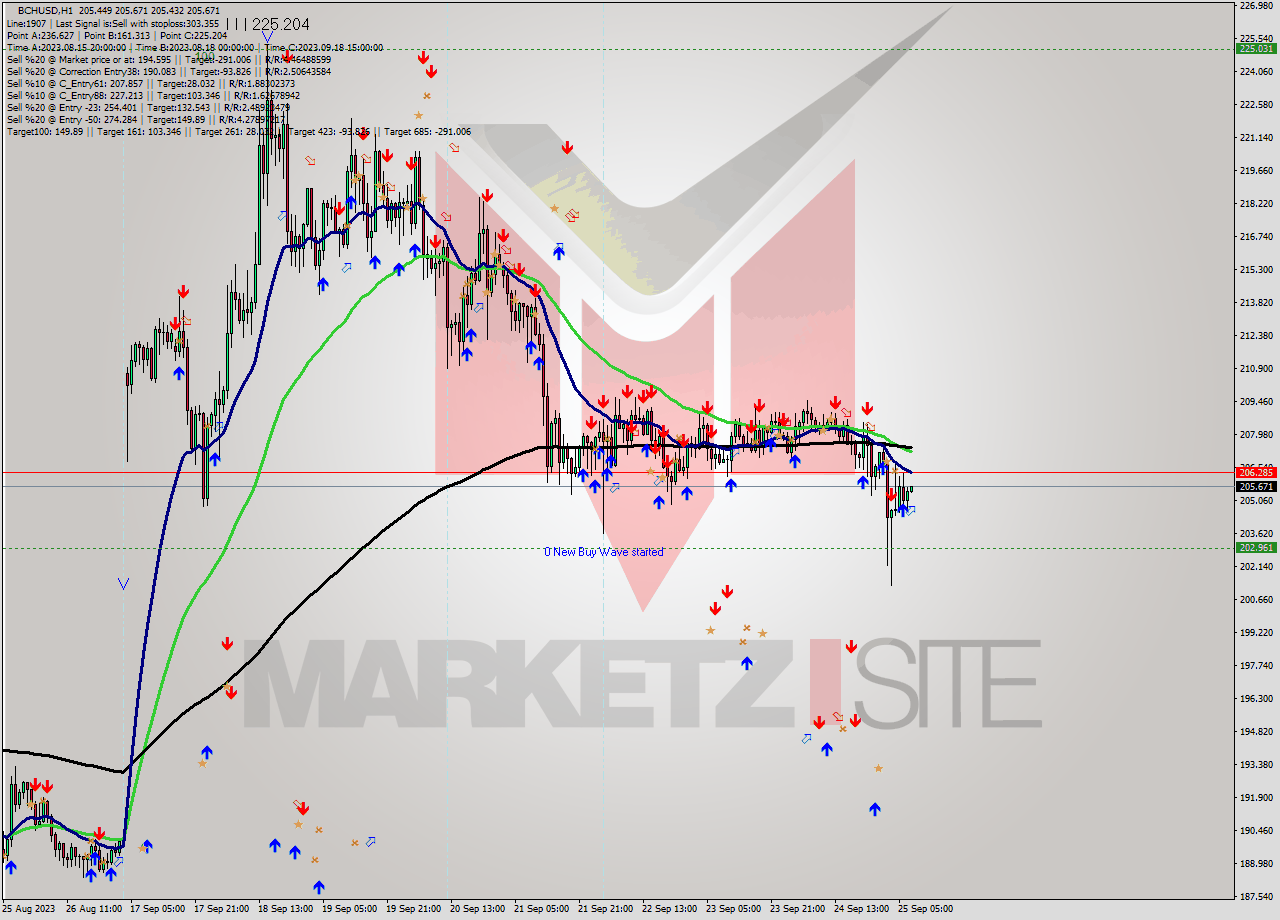Select the 215.300 price axis label

[x=1256, y=270]
